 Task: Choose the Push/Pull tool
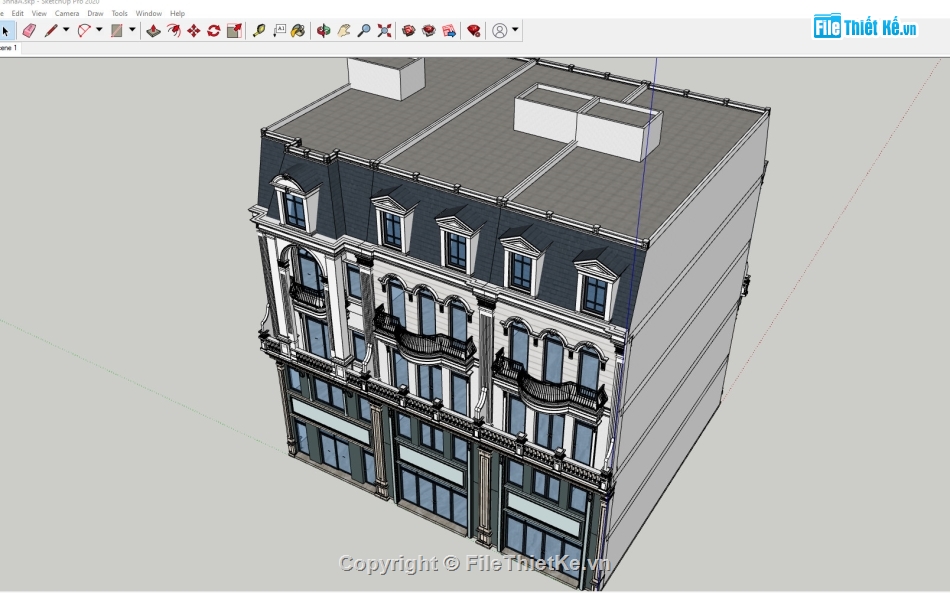(x=153, y=30)
